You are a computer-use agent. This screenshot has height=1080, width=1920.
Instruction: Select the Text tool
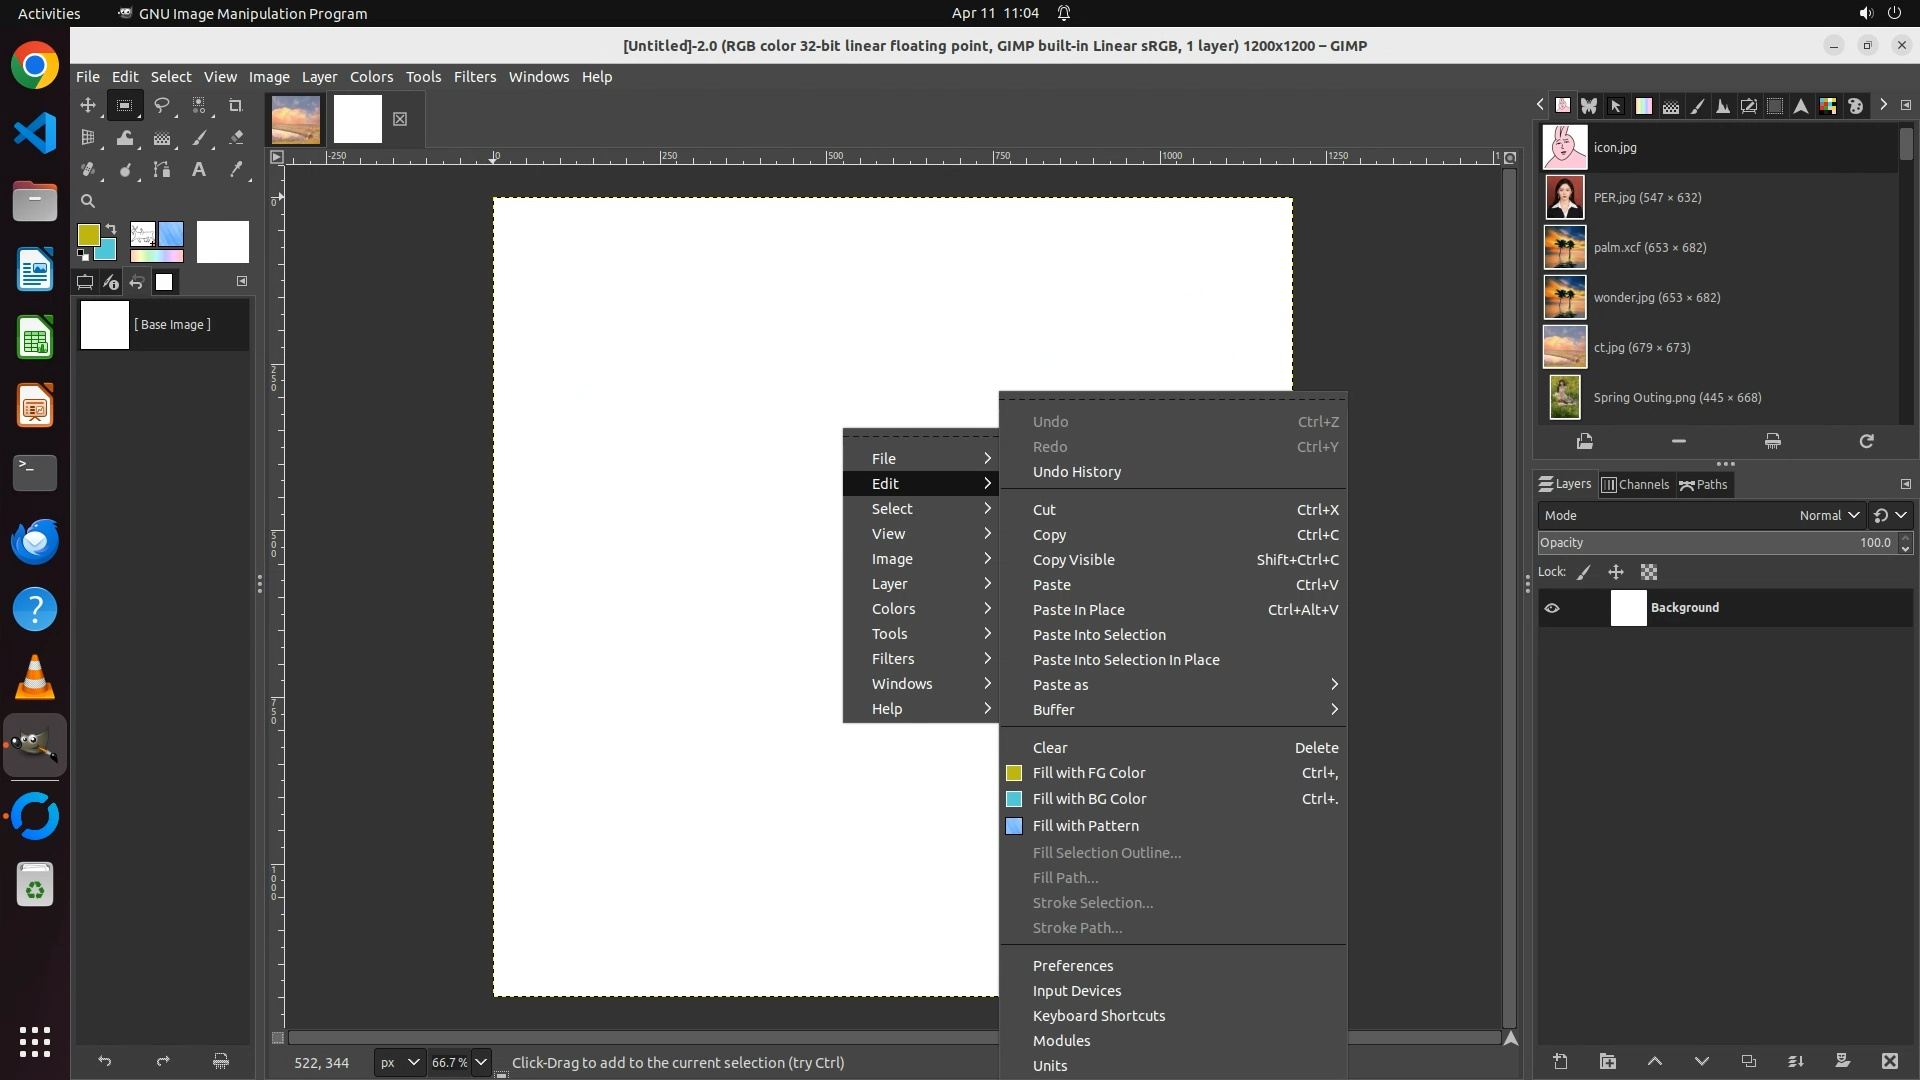[199, 170]
